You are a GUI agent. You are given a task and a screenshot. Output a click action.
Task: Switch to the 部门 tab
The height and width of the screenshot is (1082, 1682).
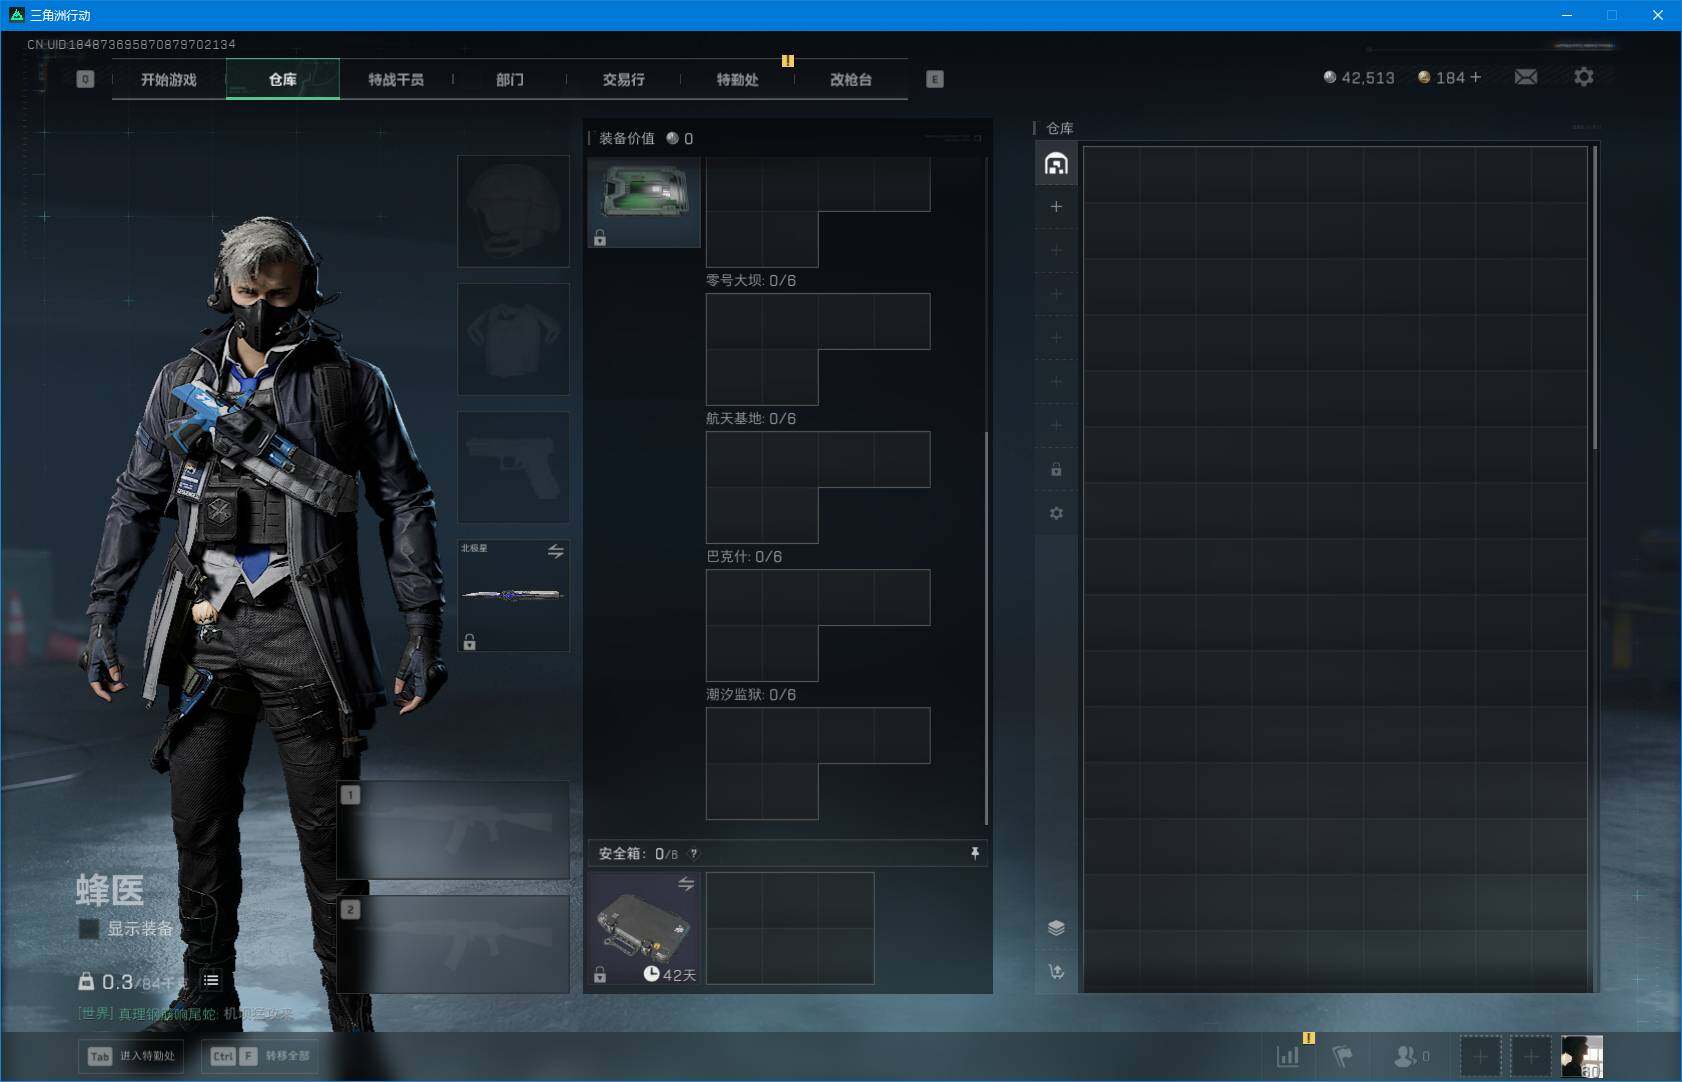pyautogui.click(x=510, y=79)
